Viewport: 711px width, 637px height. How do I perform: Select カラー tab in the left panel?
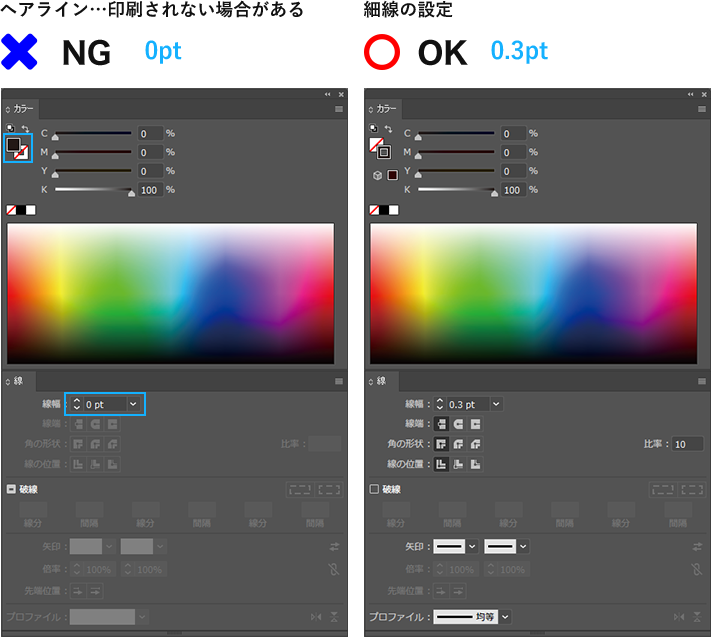[x=21, y=109]
